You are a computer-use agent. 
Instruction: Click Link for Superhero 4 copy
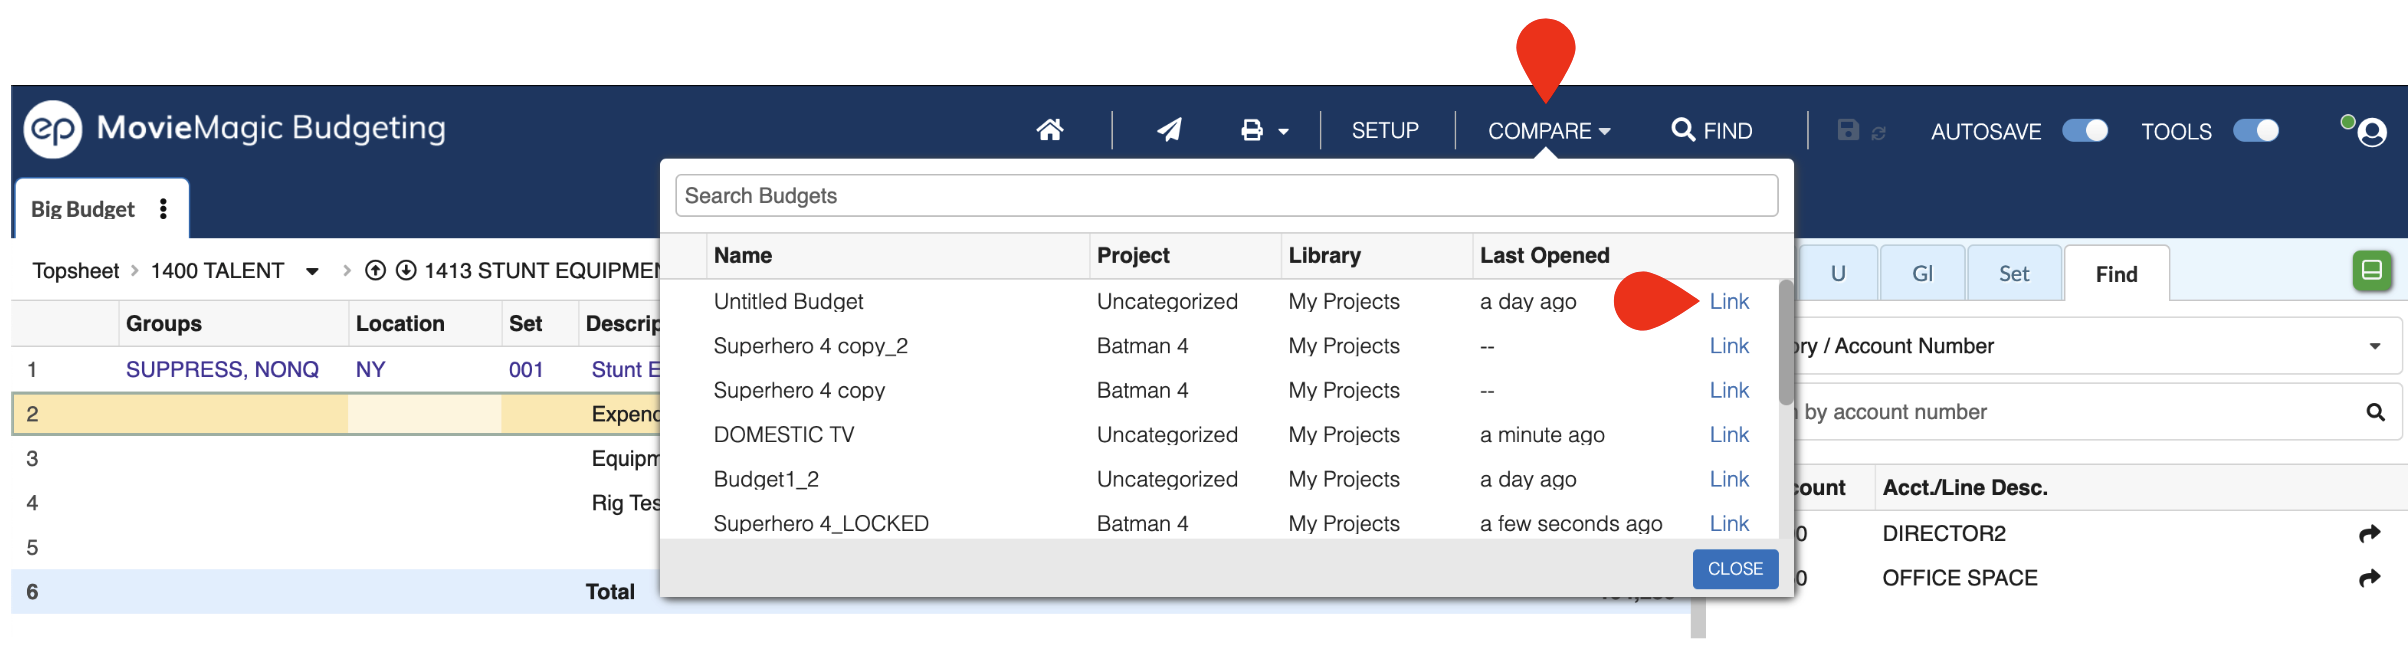[x=1729, y=390]
